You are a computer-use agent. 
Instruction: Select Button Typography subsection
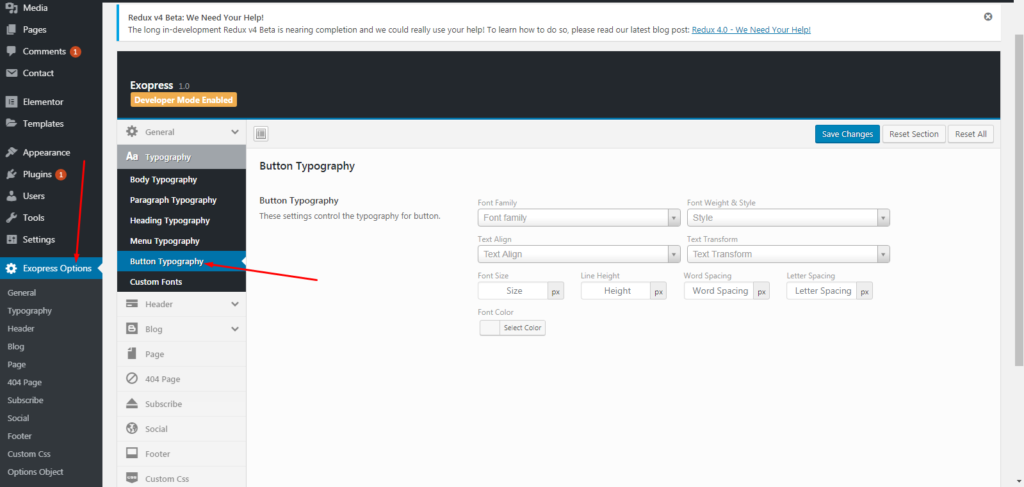(182, 261)
